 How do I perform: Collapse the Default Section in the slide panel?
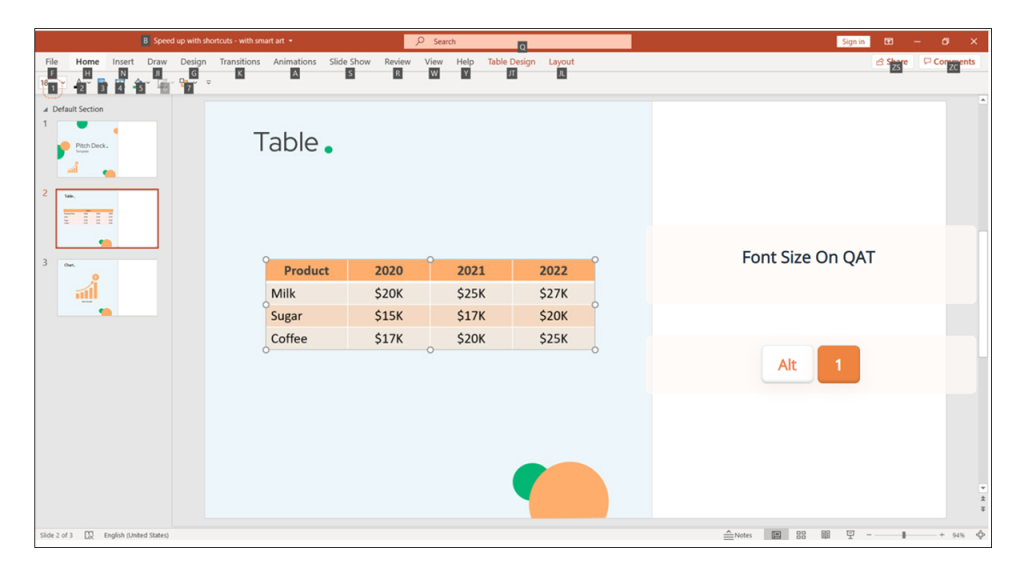[46, 109]
